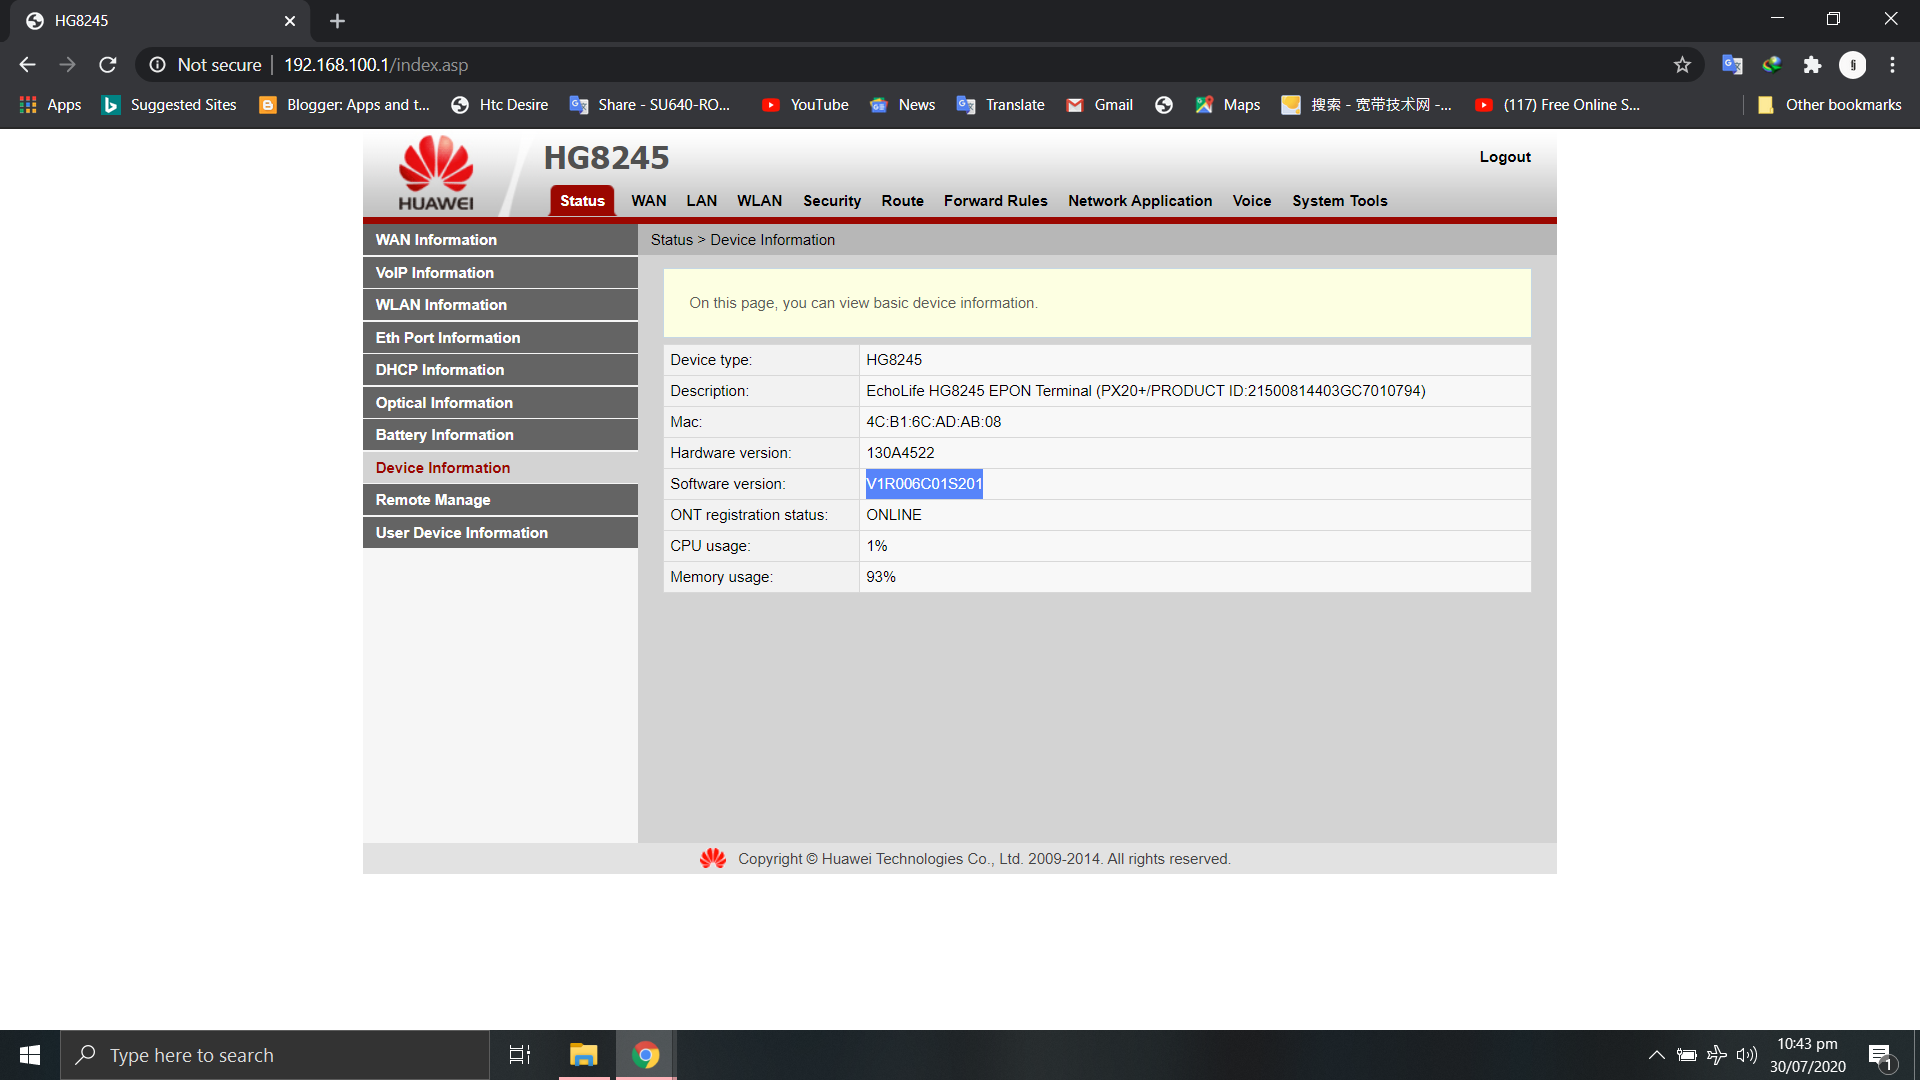Open the taskbar clock showing 10:43 pm
Viewport: 1920px width, 1080px height.
click(1806, 1054)
